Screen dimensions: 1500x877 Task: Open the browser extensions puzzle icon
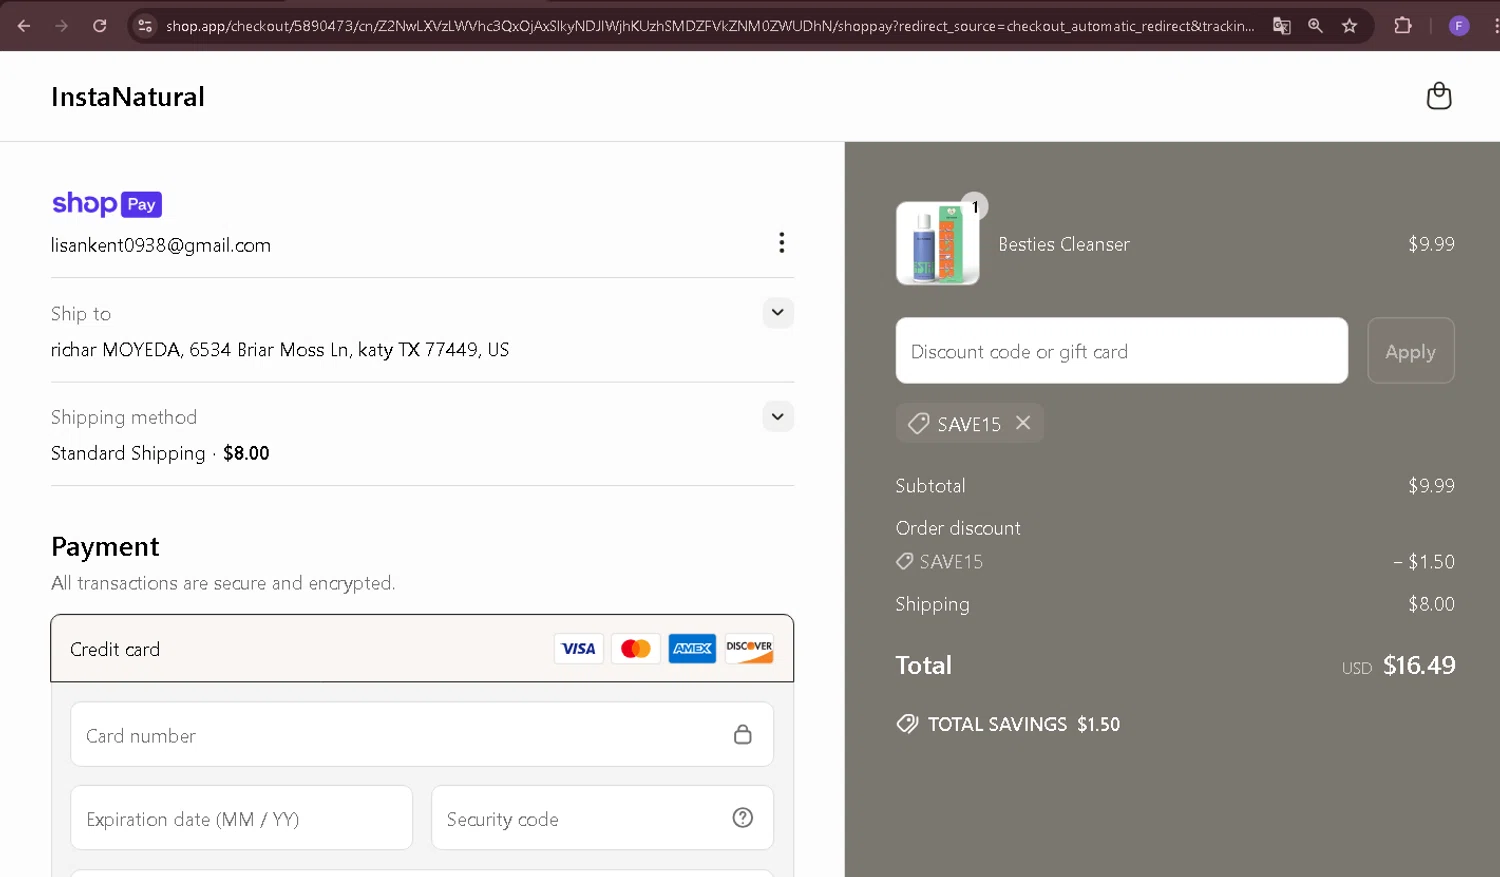(x=1403, y=26)
